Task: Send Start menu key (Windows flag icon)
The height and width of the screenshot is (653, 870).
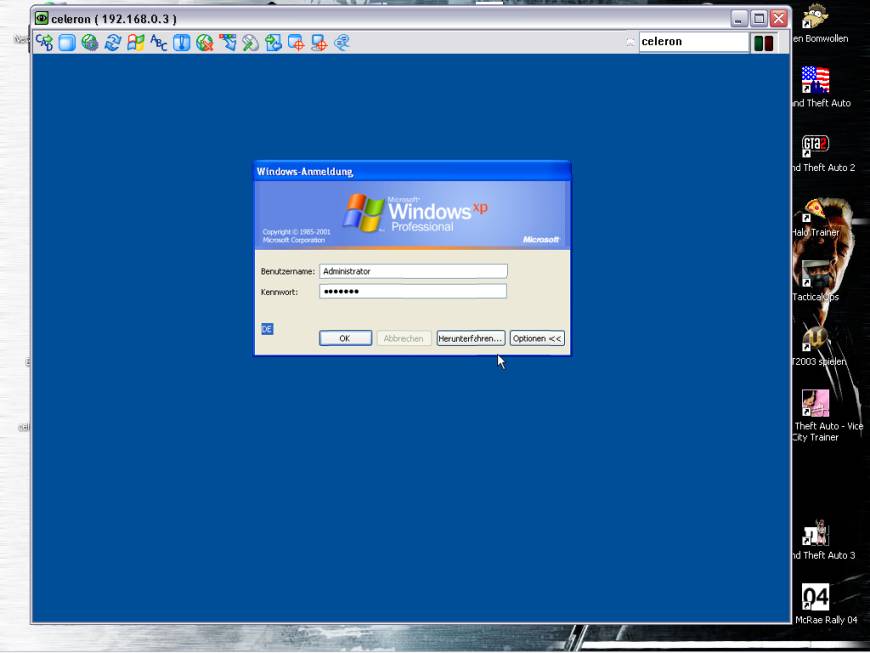Action: 135,42
